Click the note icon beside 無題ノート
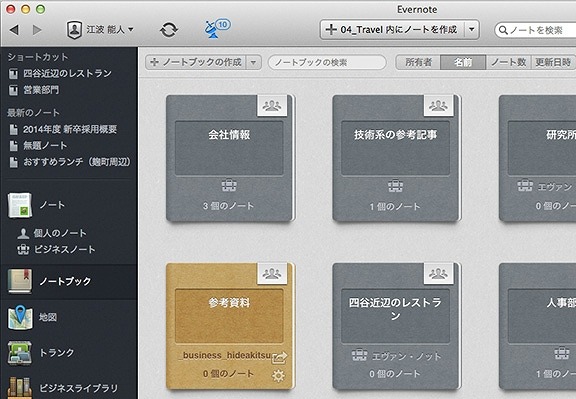Image resolution: width=576 pixels, height=399 pixels. (14, 146)
